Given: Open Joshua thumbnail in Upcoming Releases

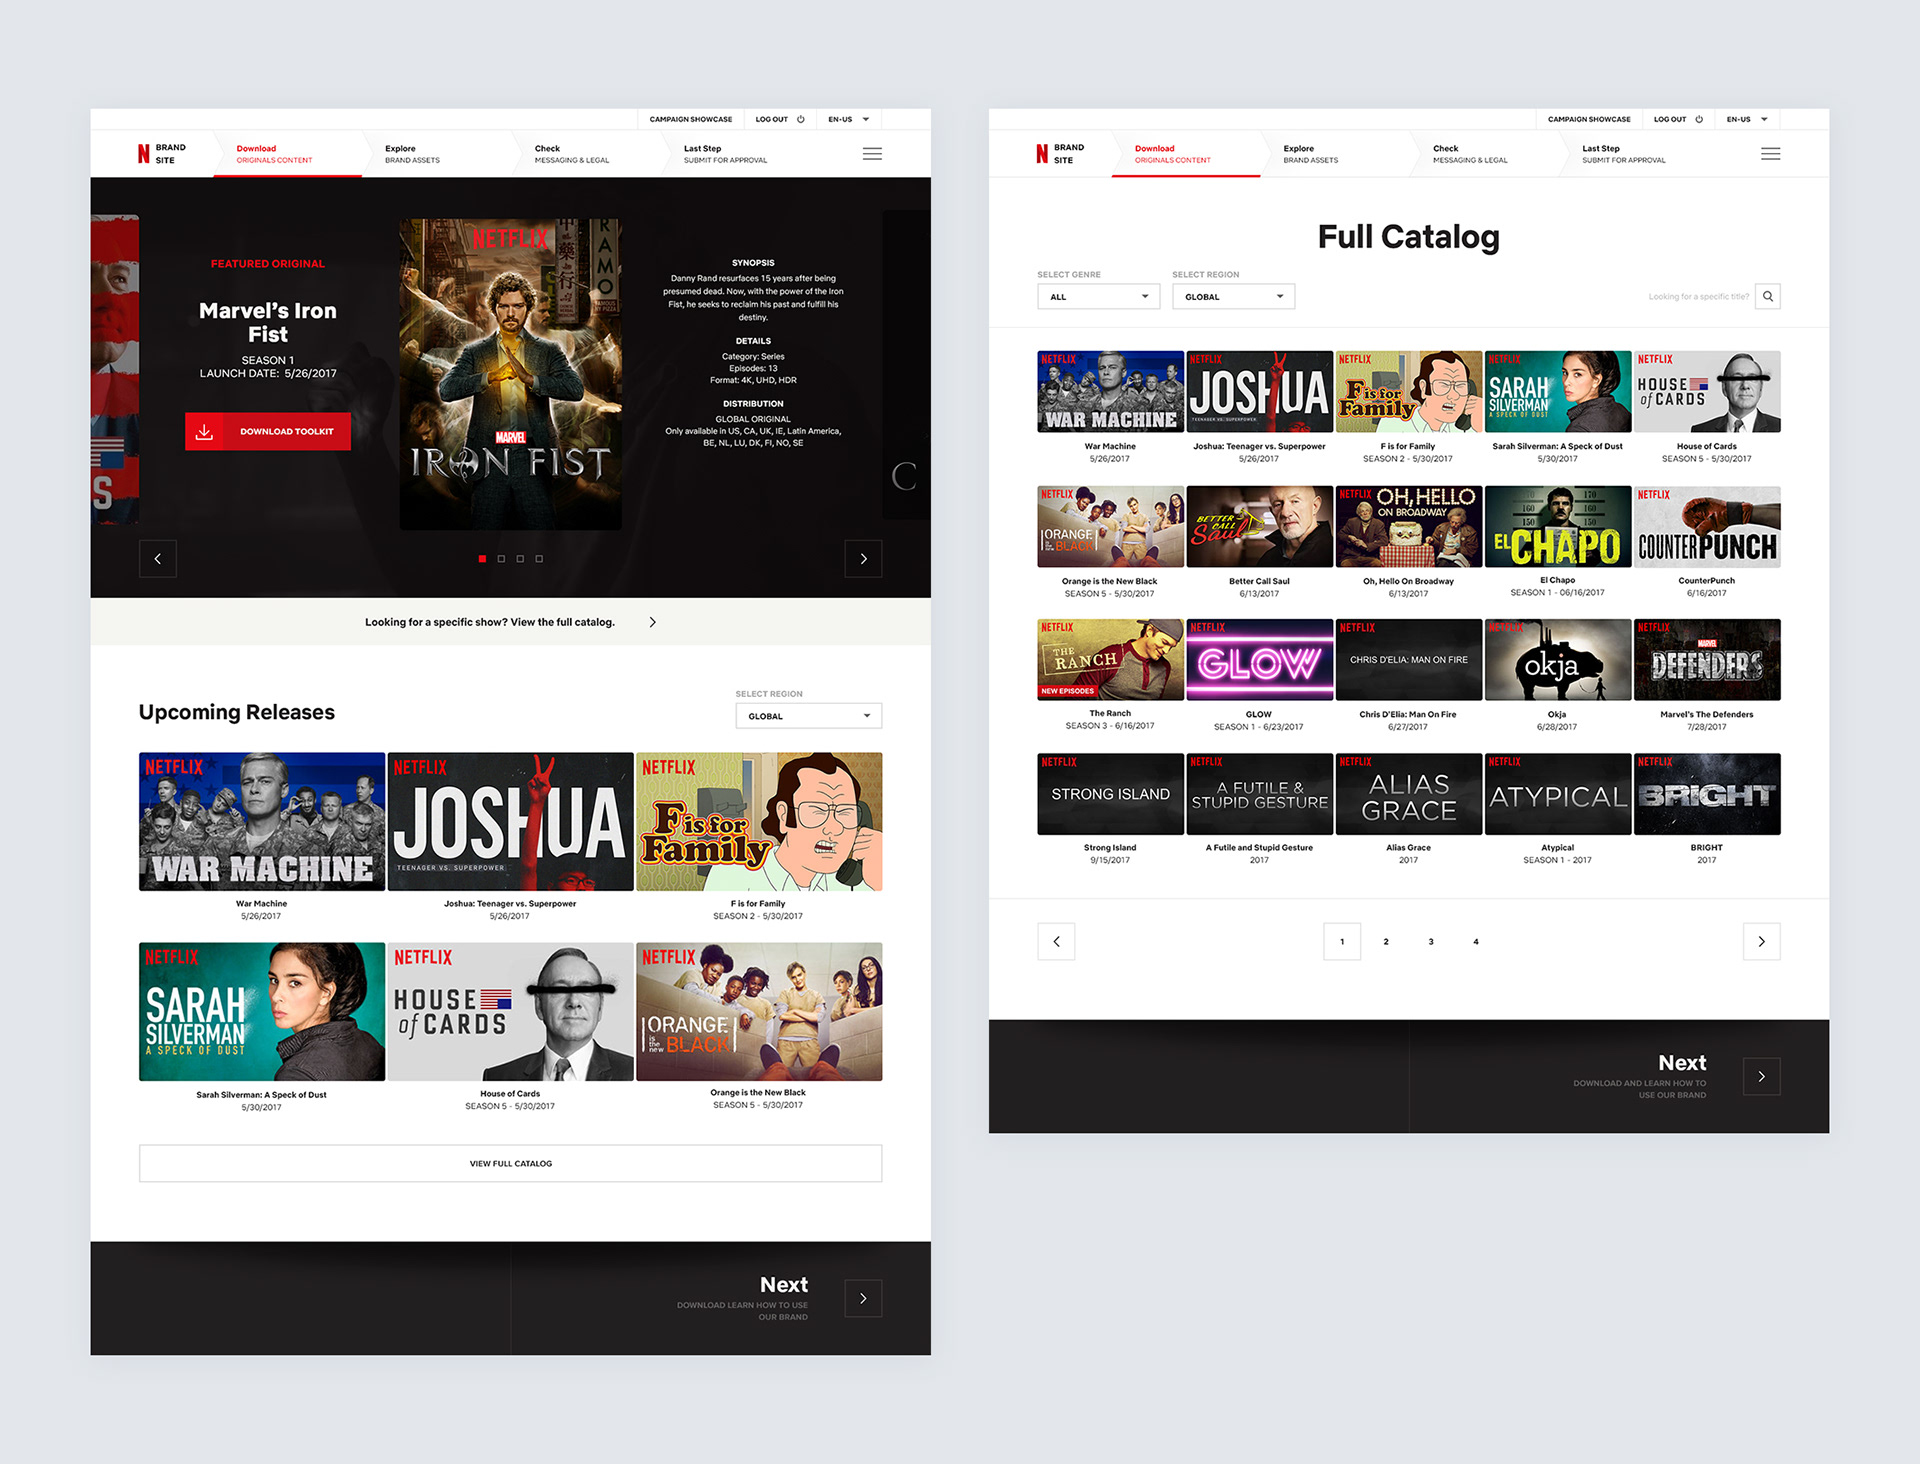Looking at the screenshot, I should click(x=510, y=821).
